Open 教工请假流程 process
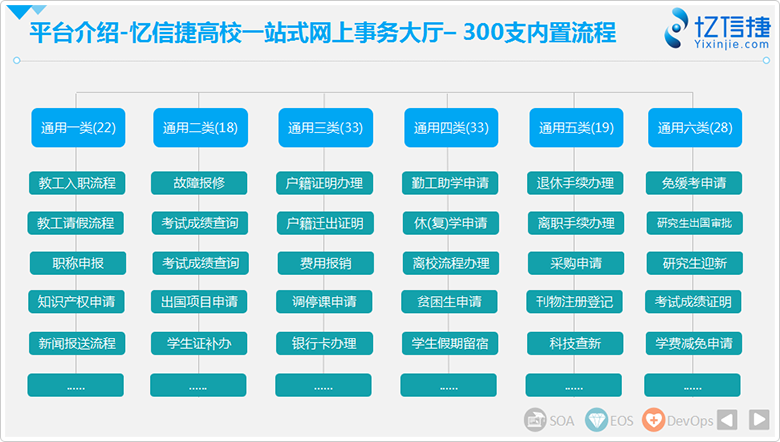 [x=76, y=223]
